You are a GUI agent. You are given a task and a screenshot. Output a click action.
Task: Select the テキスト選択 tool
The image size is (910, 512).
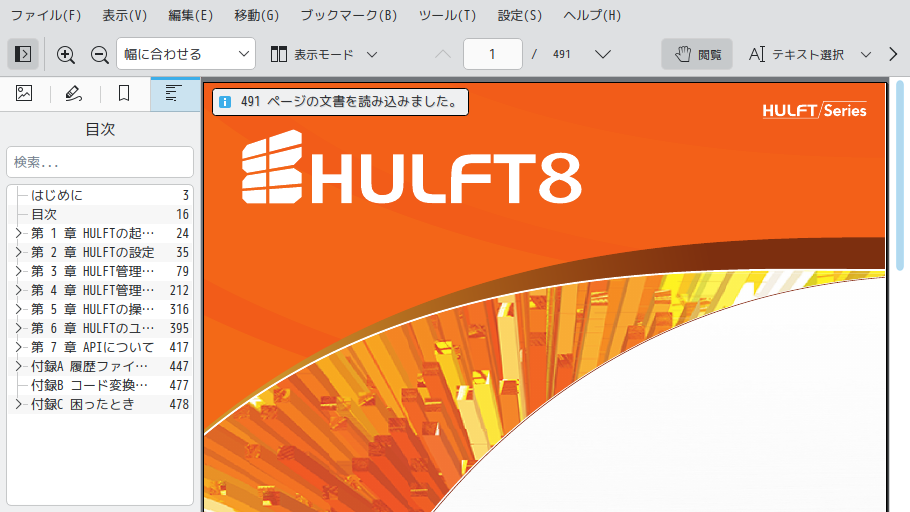[796, 54]
